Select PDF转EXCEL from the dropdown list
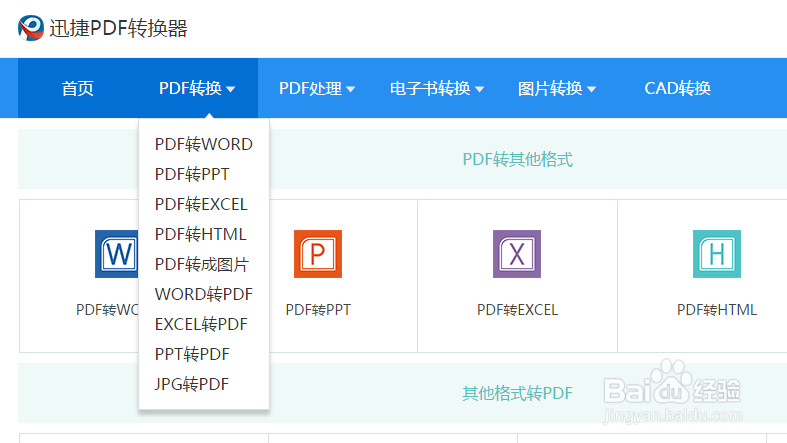 [x=201, y=204]
